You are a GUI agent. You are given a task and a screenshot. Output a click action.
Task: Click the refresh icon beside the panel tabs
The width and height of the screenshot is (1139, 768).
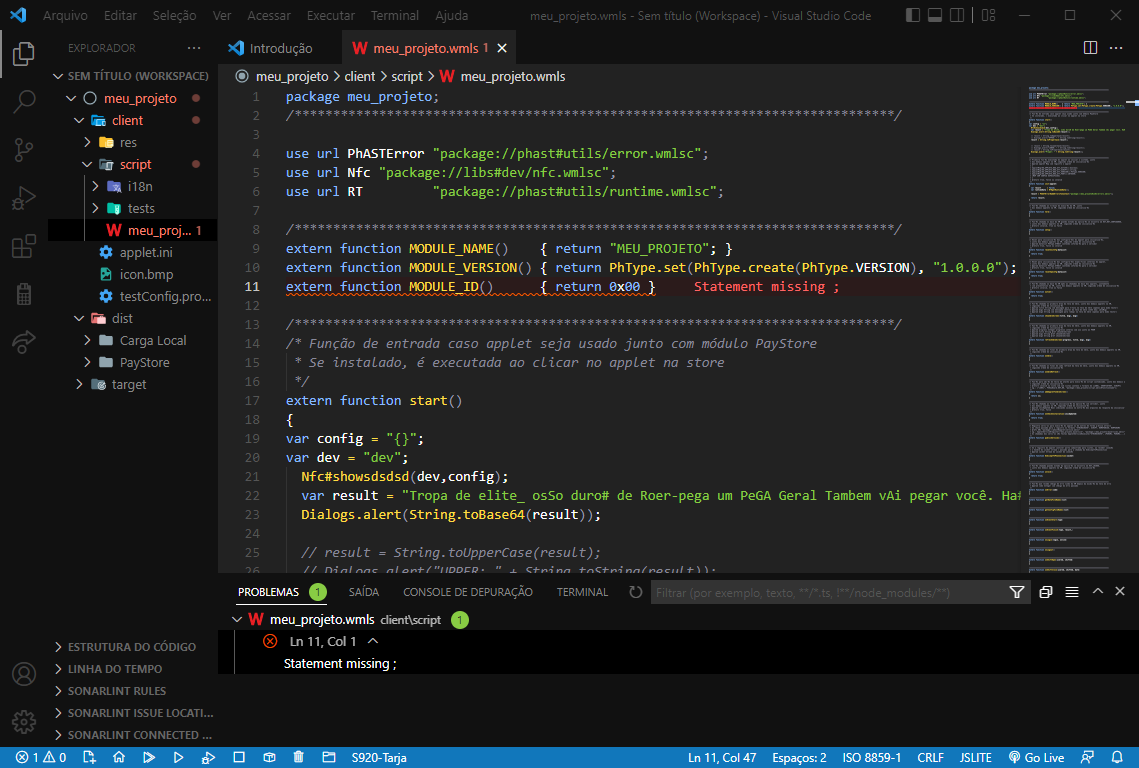pyautogui.click(x=635, y=592)
